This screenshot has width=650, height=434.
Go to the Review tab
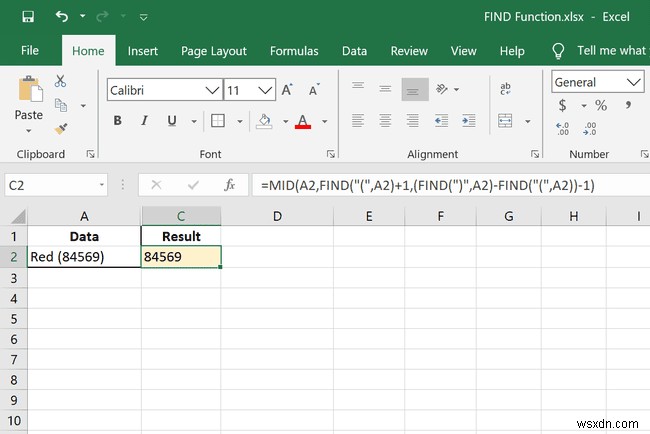[x=409, y=51]
